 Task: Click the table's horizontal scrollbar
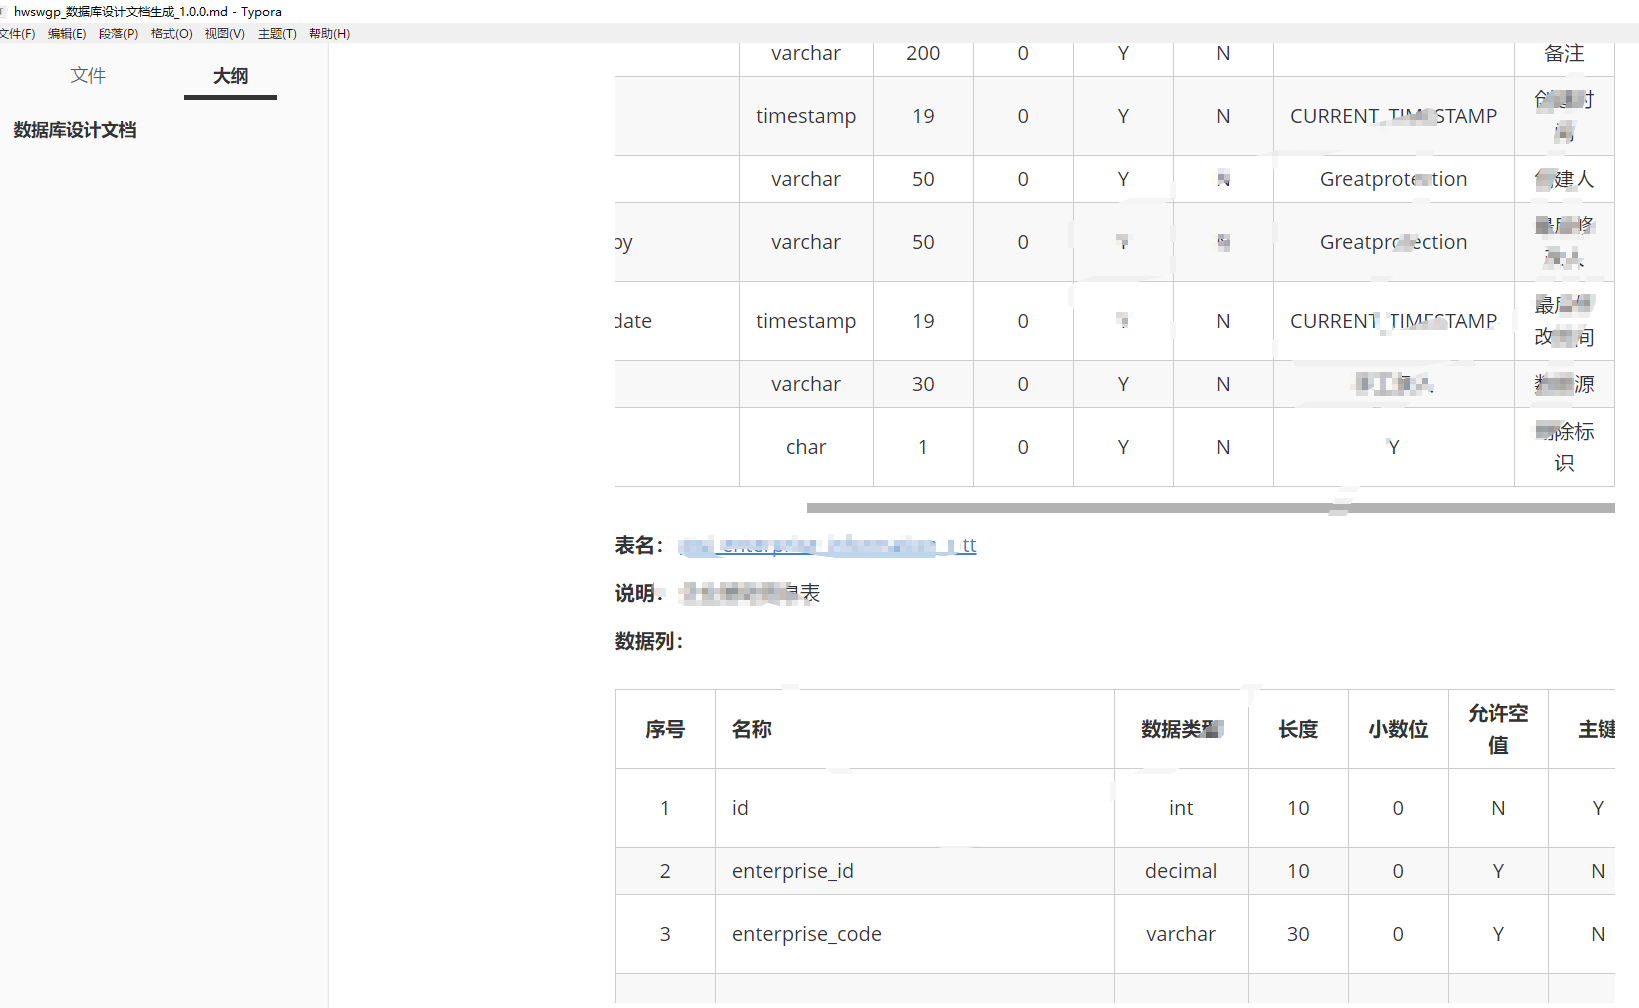(1210, 508)
